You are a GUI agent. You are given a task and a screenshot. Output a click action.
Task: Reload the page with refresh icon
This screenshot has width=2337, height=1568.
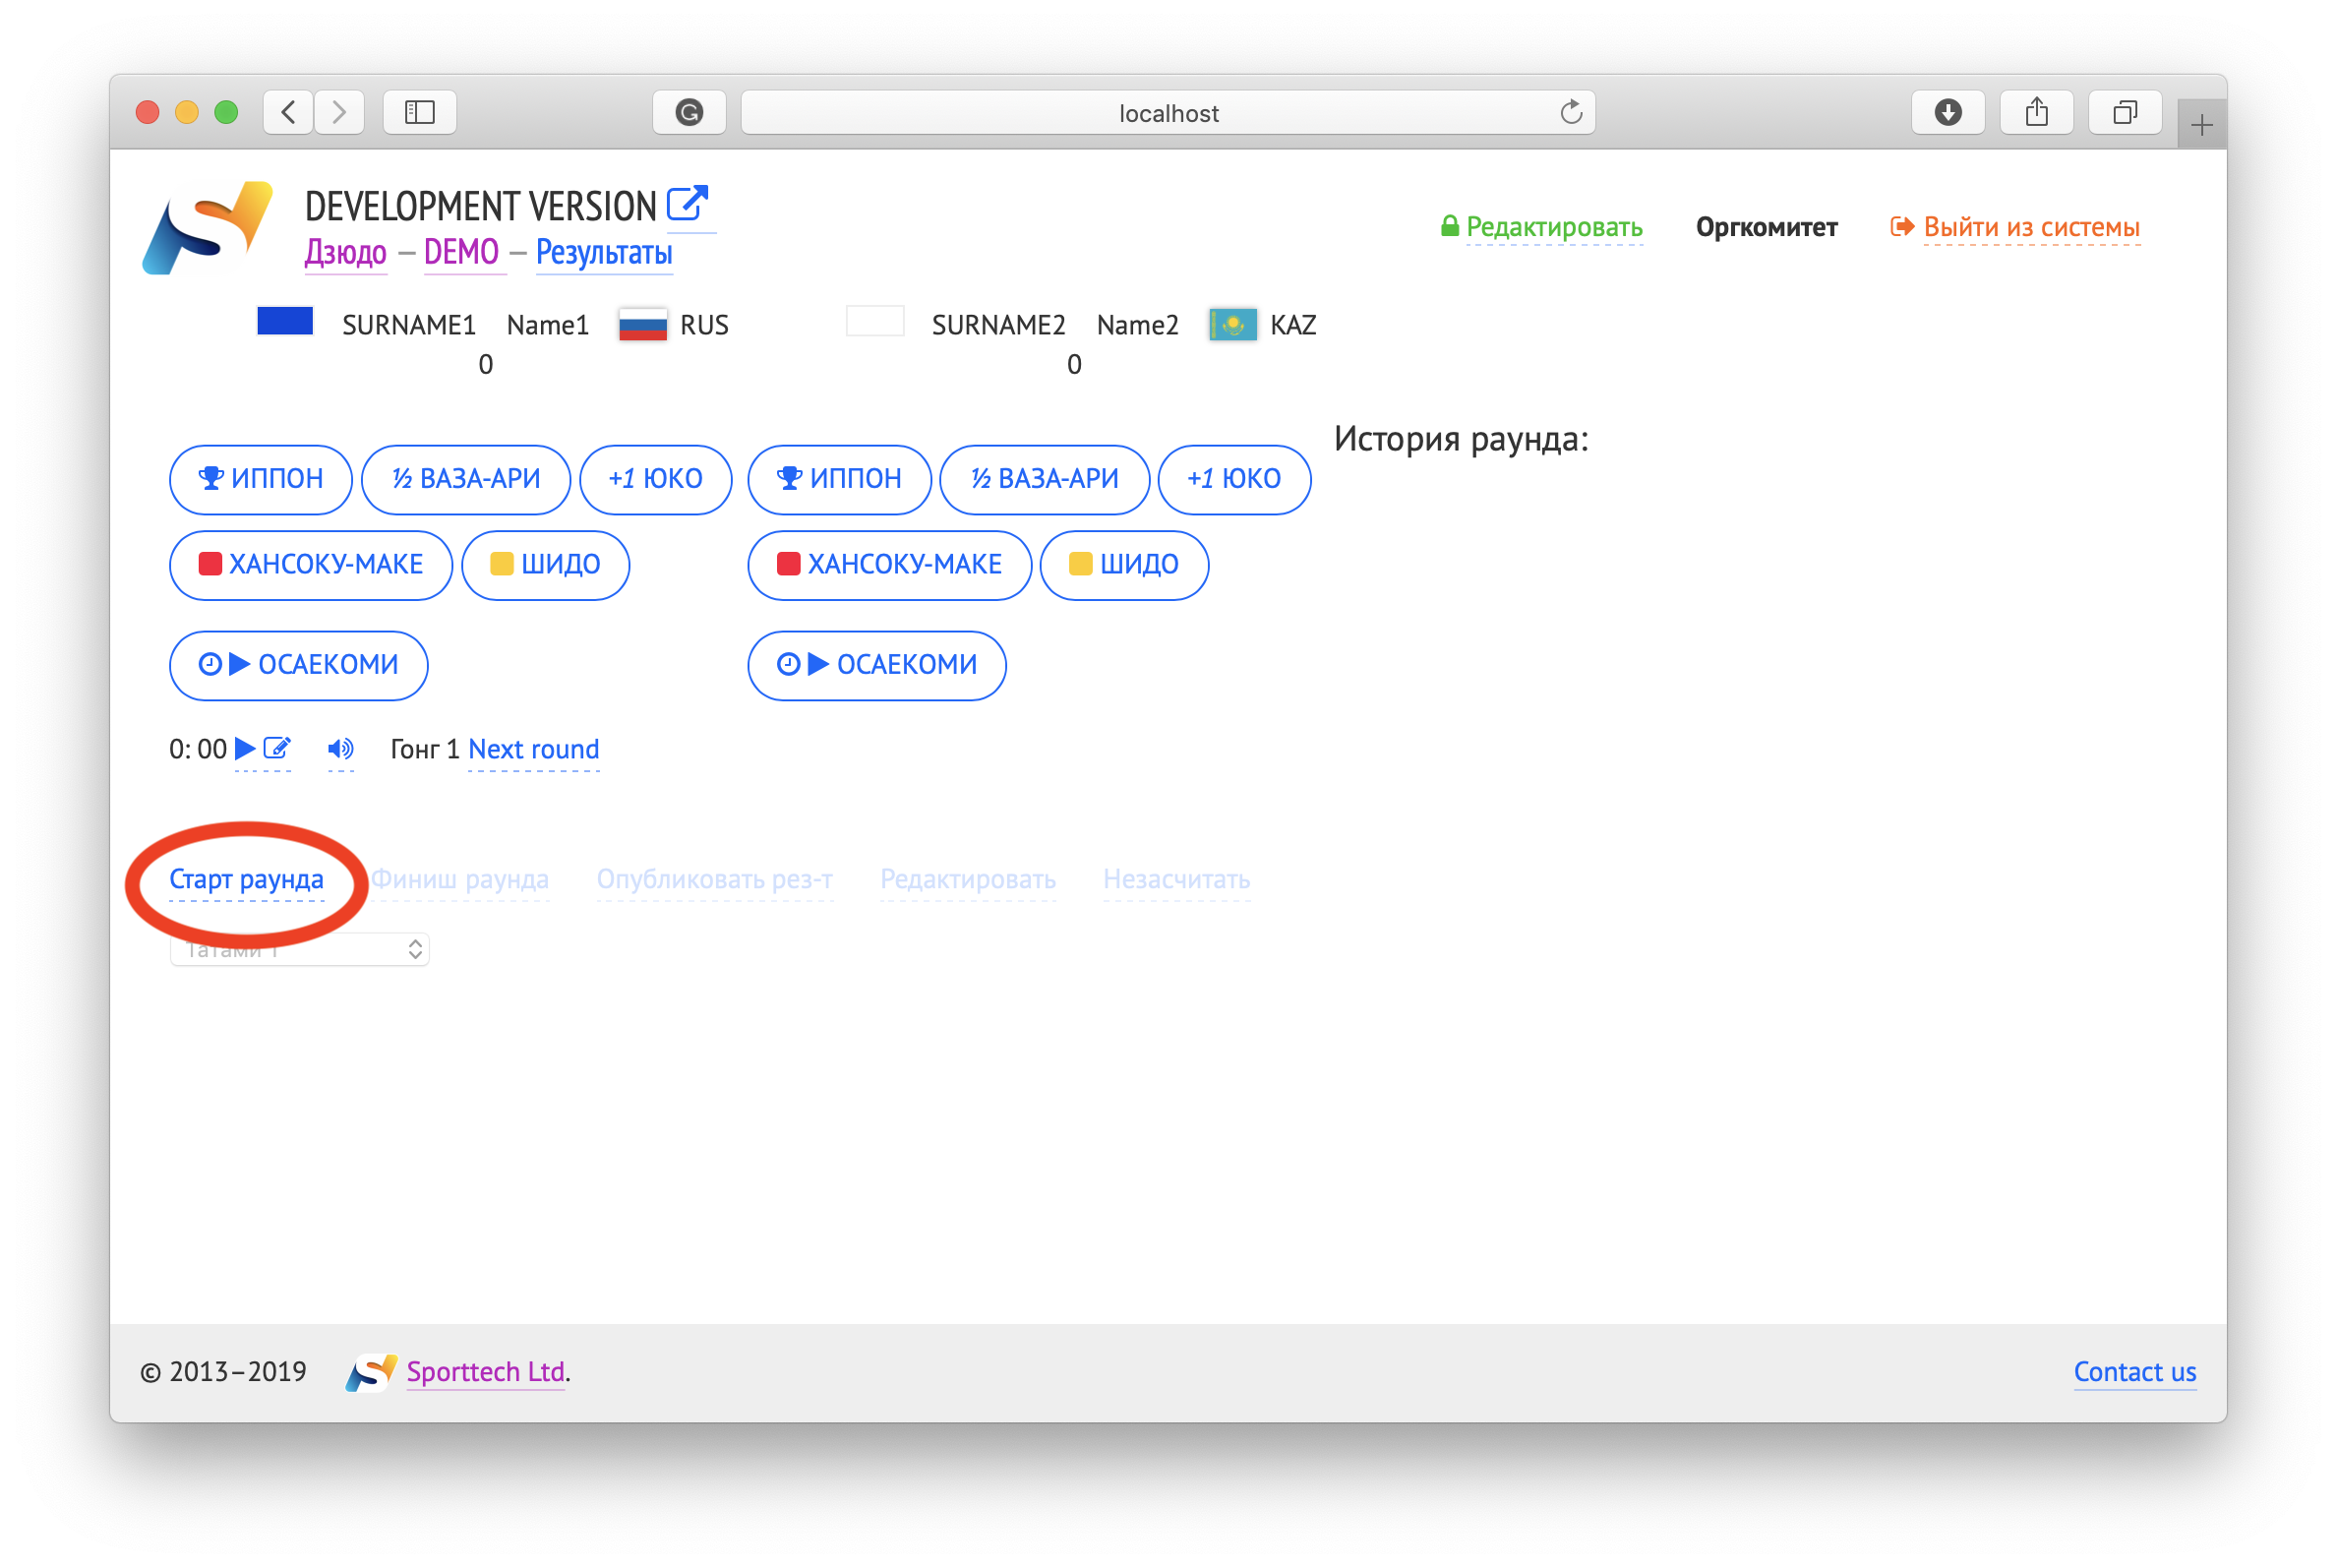point(1571,112)
